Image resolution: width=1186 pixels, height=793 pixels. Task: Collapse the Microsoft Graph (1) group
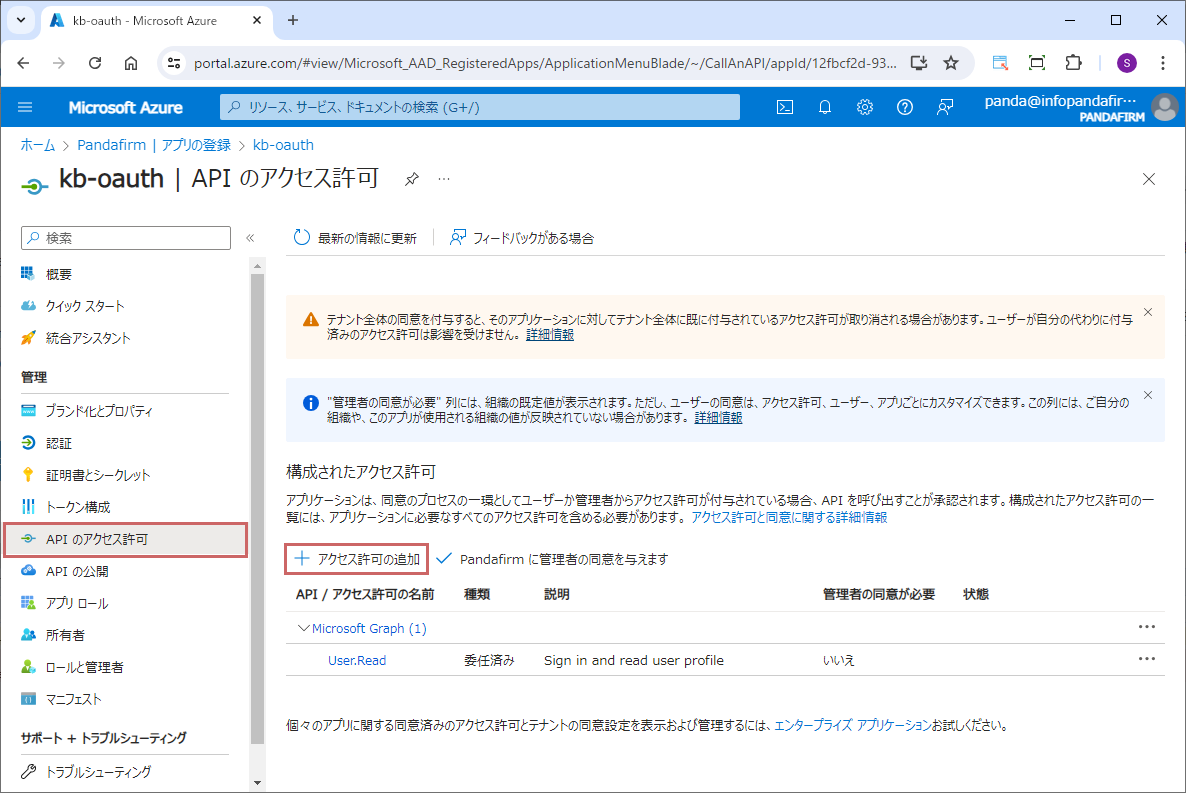304,629
